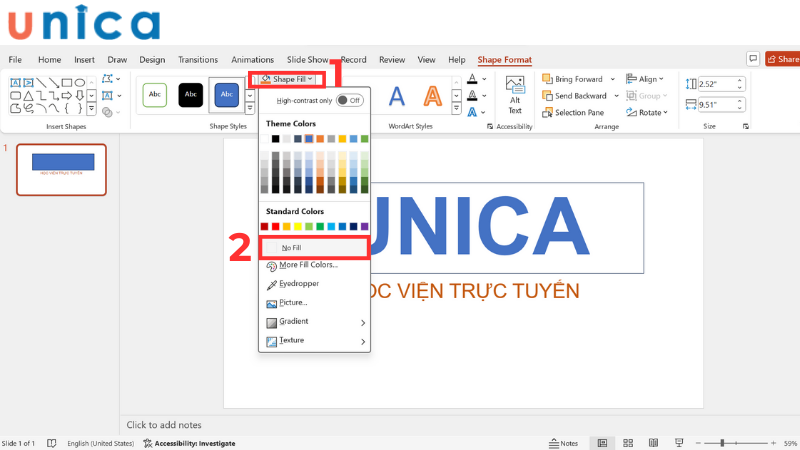Switch to the Shape Format tab

505,60
